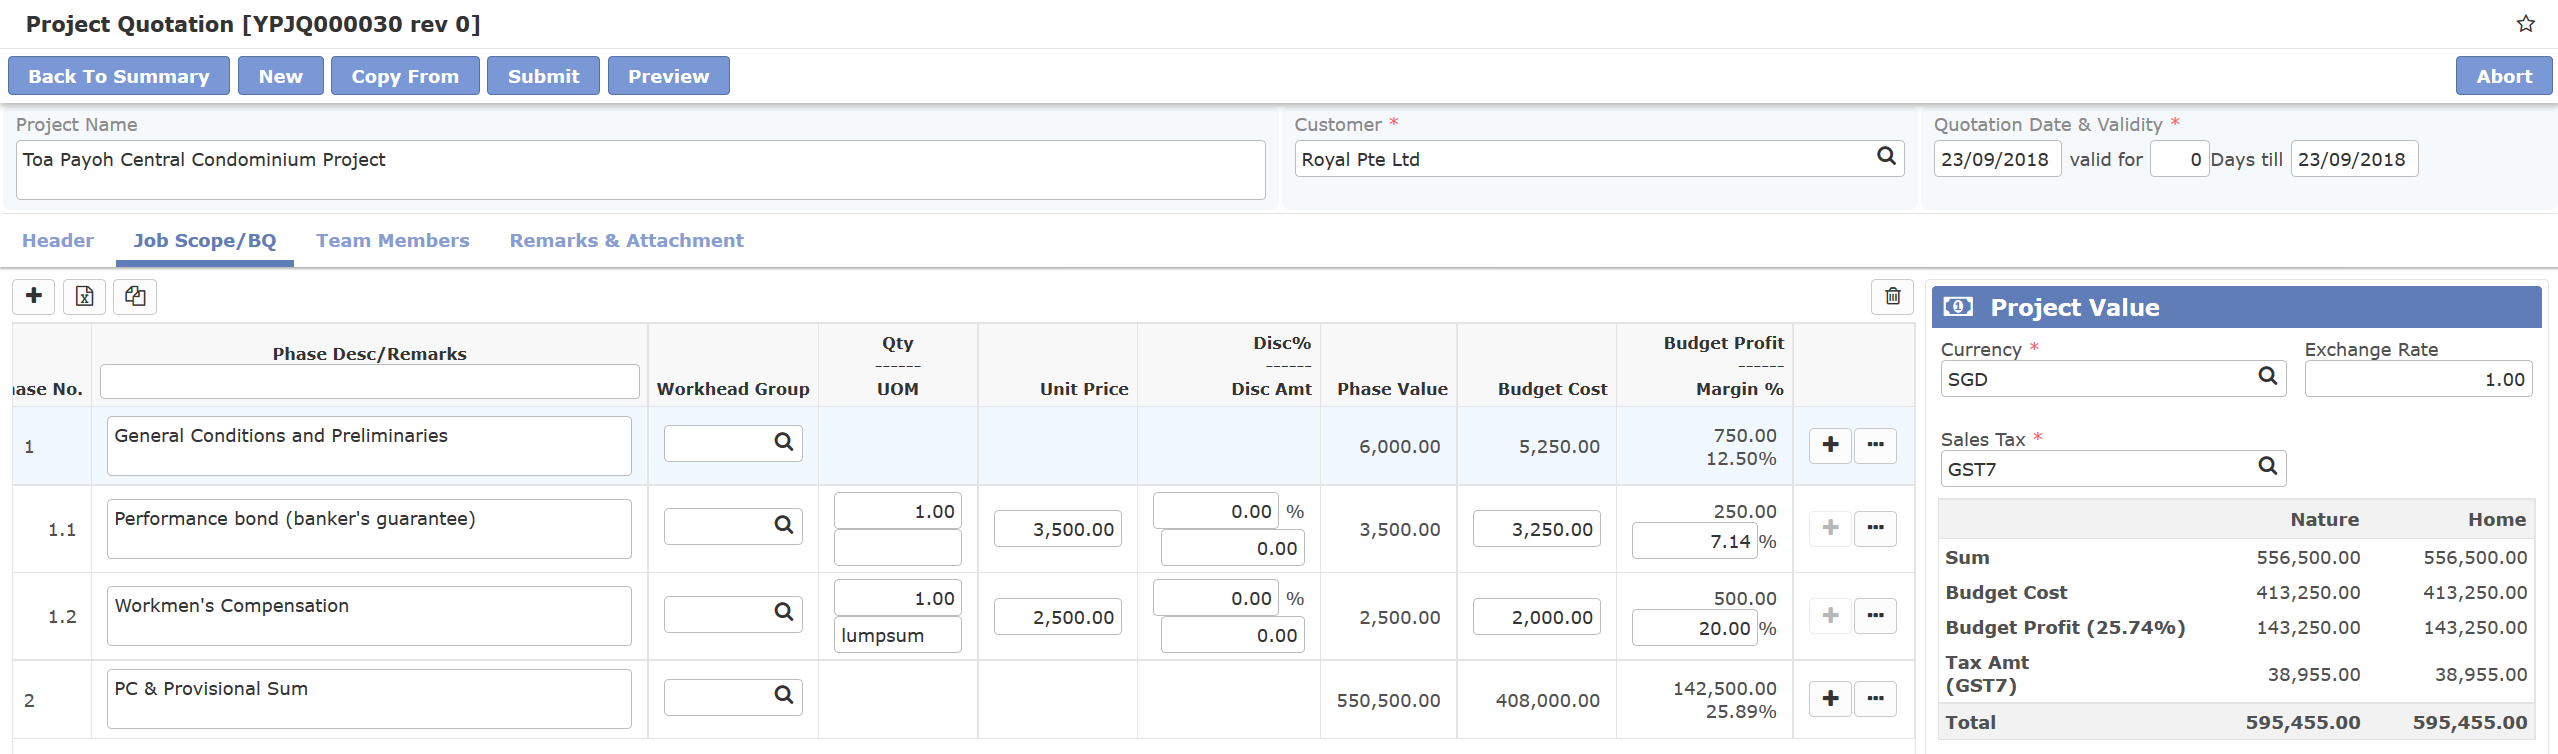
Task: Search customer using magnifier icon
Action: pos(1886,157)
